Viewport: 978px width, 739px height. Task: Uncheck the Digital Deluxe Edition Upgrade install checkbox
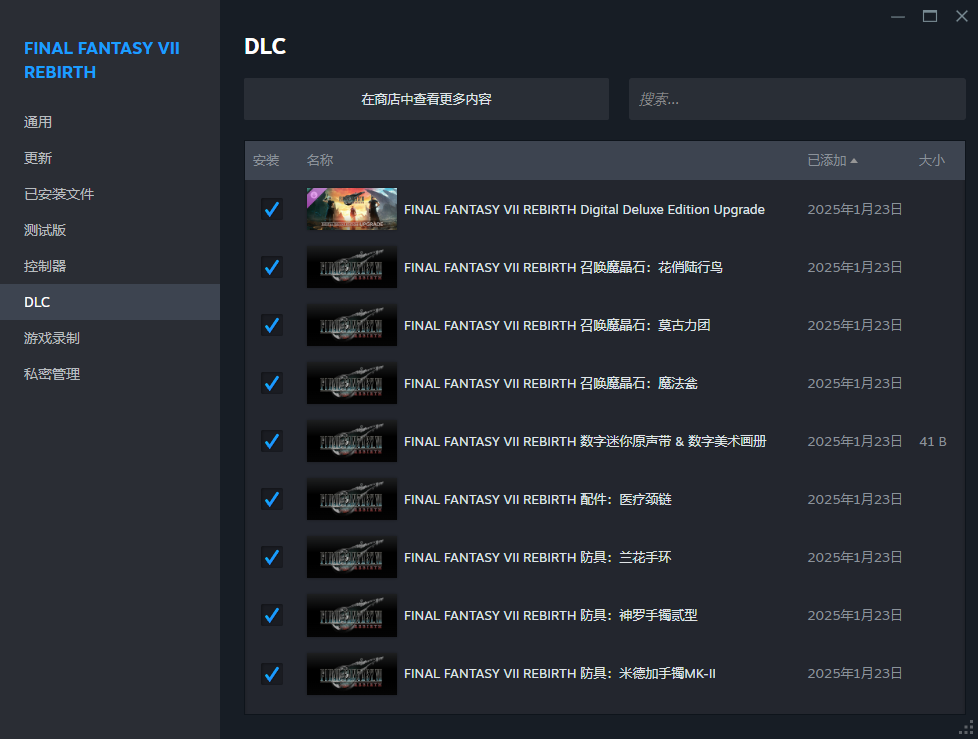pos(271,209)
